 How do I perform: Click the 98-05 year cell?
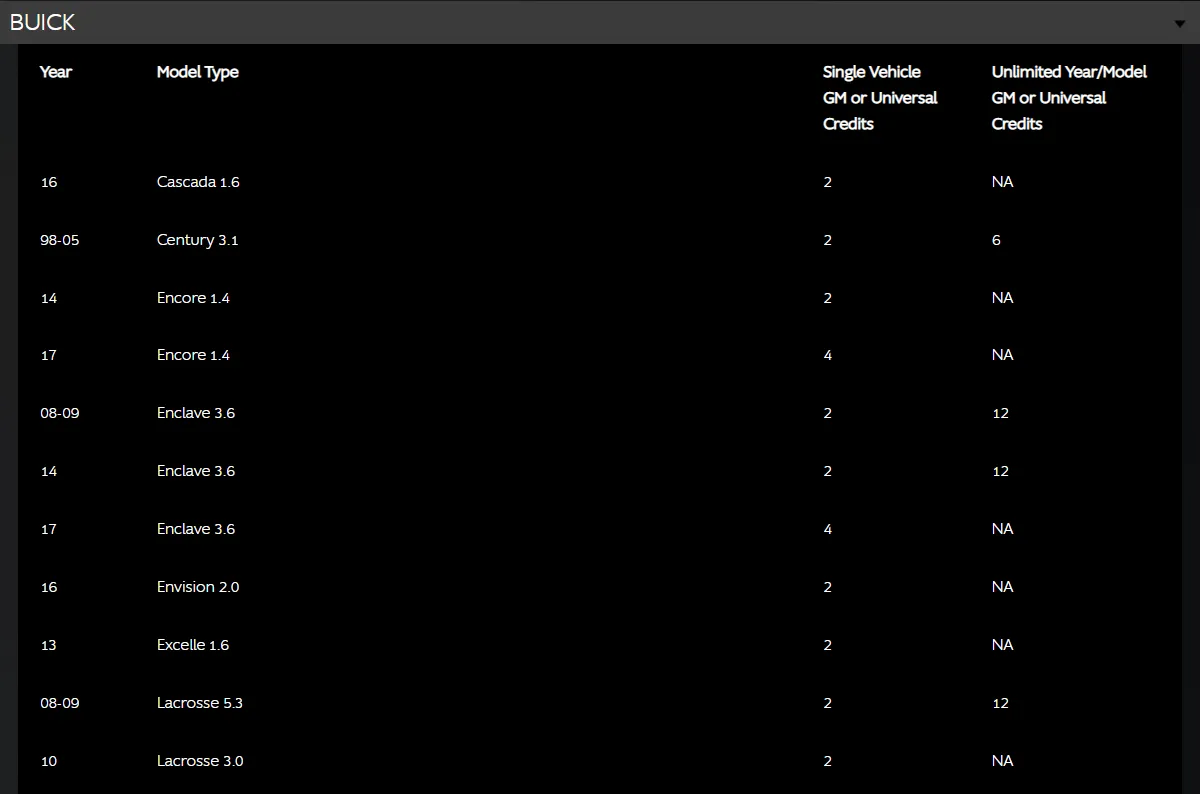(x=60, y=240)
